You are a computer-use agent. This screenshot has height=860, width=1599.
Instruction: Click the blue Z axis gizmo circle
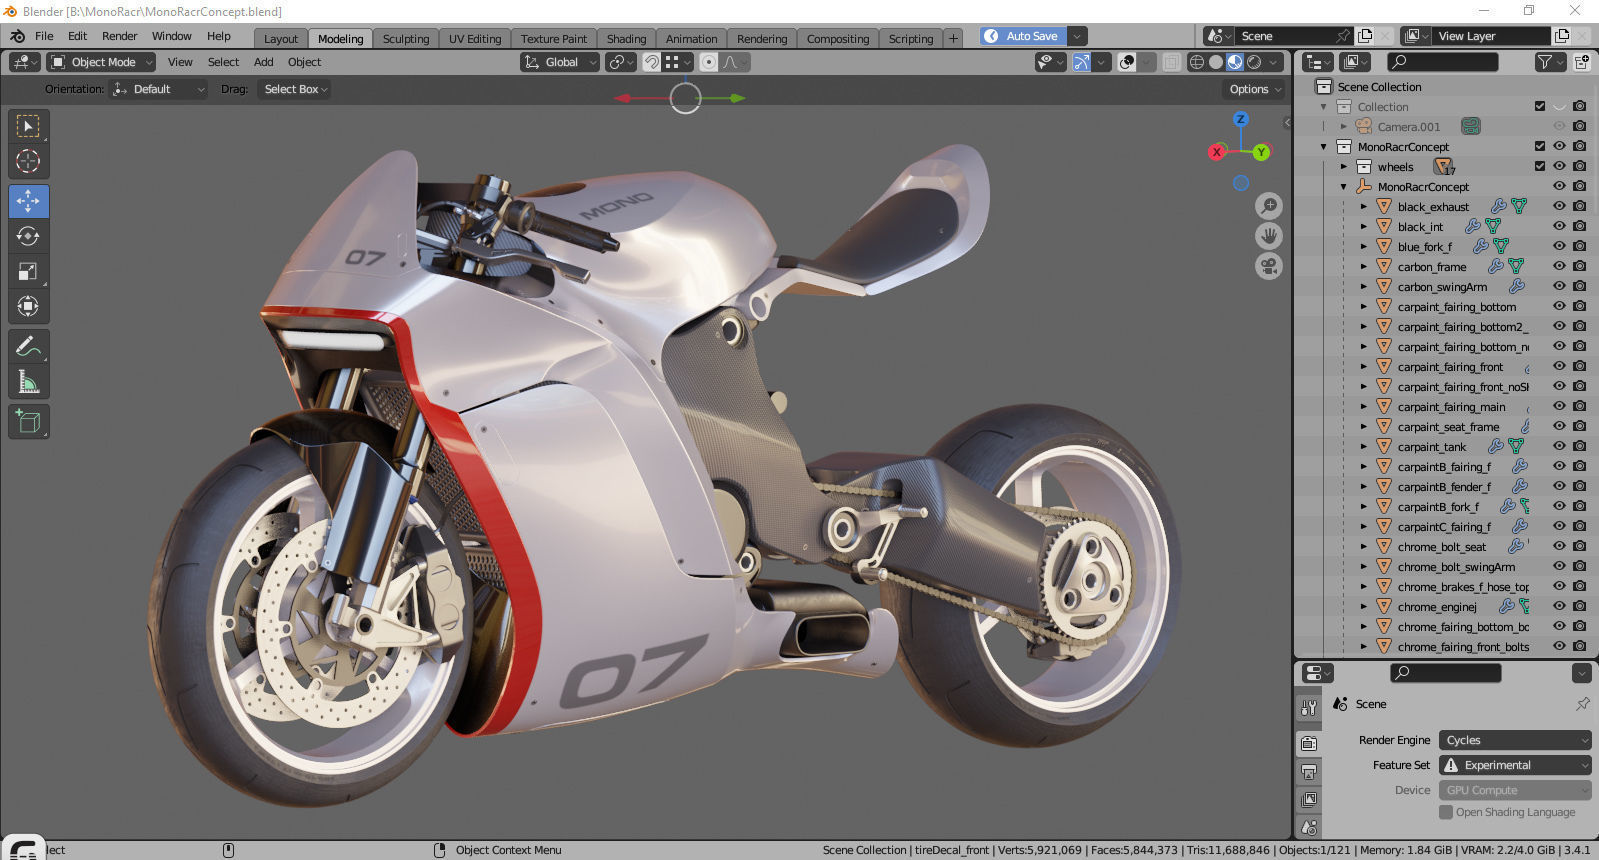point(1241,119)
